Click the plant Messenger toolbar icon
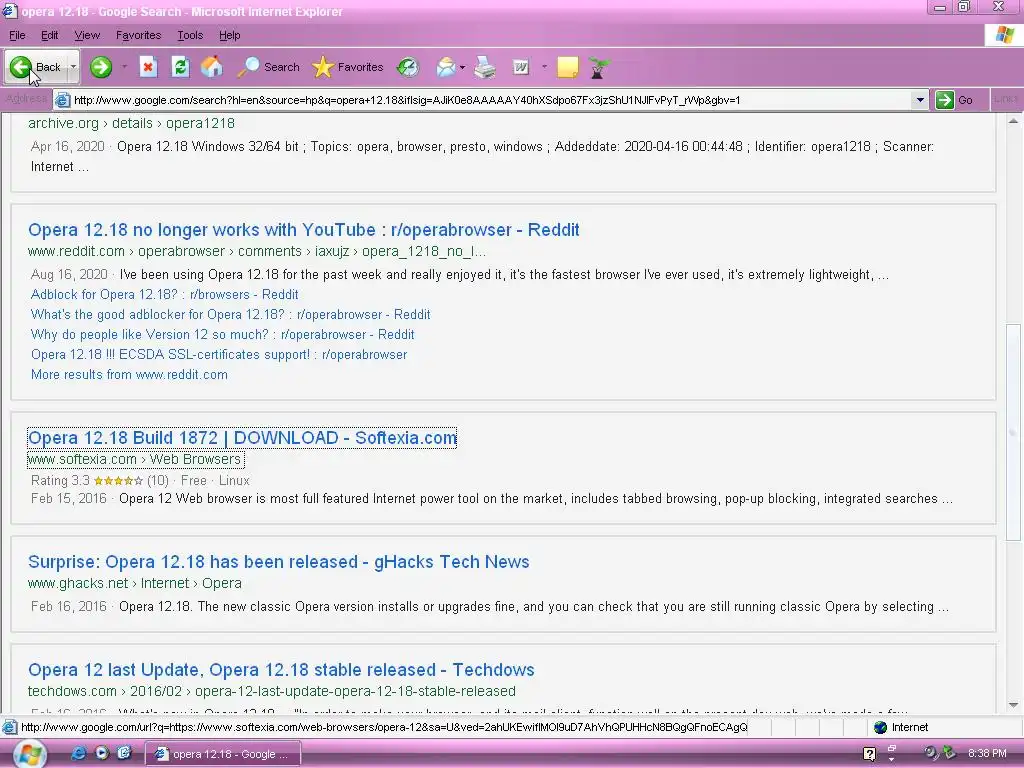 [598, 67]
